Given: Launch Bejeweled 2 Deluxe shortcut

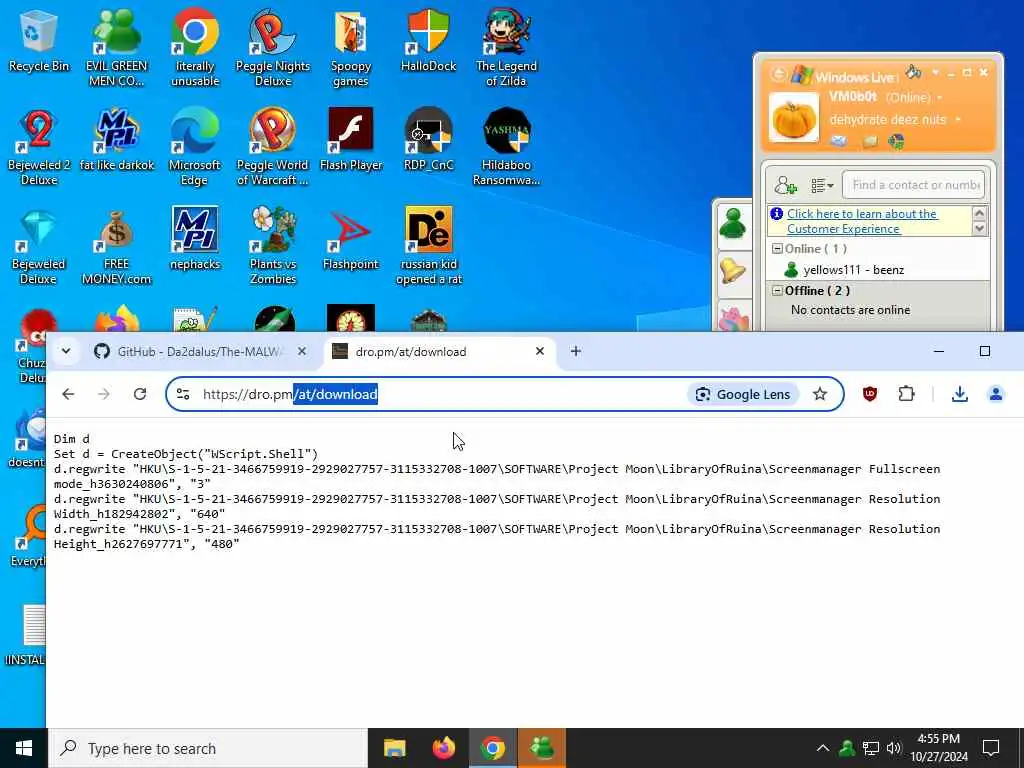Looking at the screenshot, I should tap(39, 147).
